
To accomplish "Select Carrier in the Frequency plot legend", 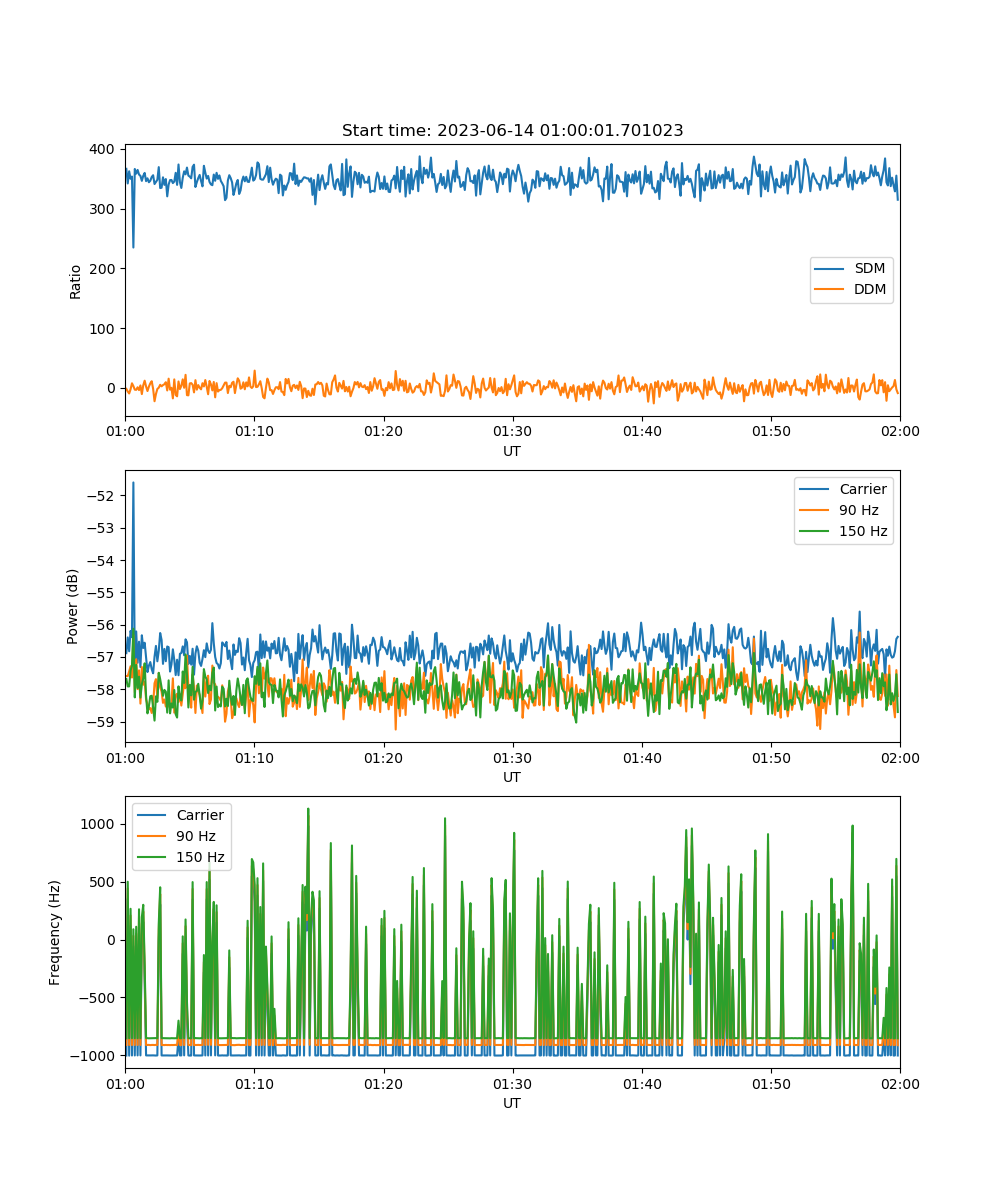I will point(181,815).
